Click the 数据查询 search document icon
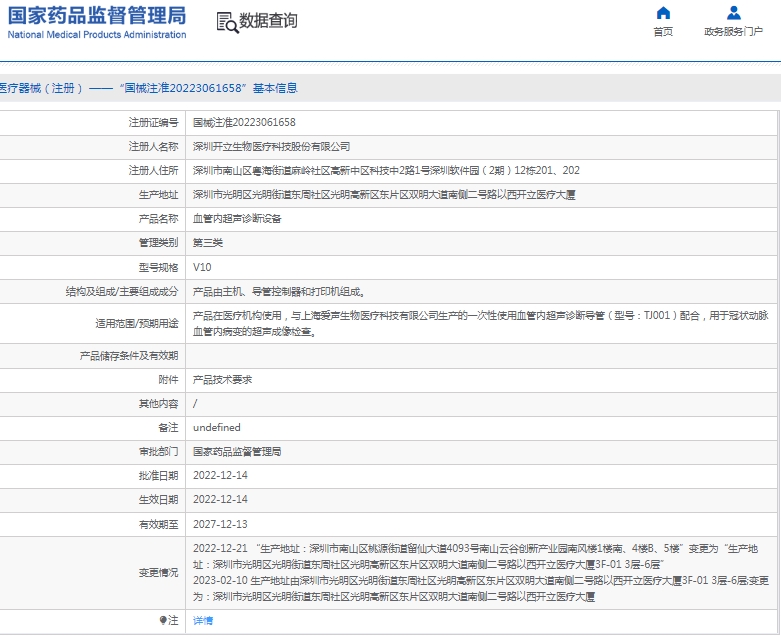Viewport: 781px width, 643px height. pos(227,23)
